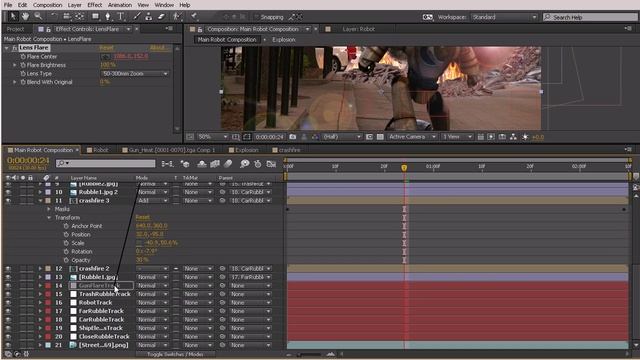Expand the Flare Brightness property
Screen dimensions: 640x360
[x=15, y=65]
